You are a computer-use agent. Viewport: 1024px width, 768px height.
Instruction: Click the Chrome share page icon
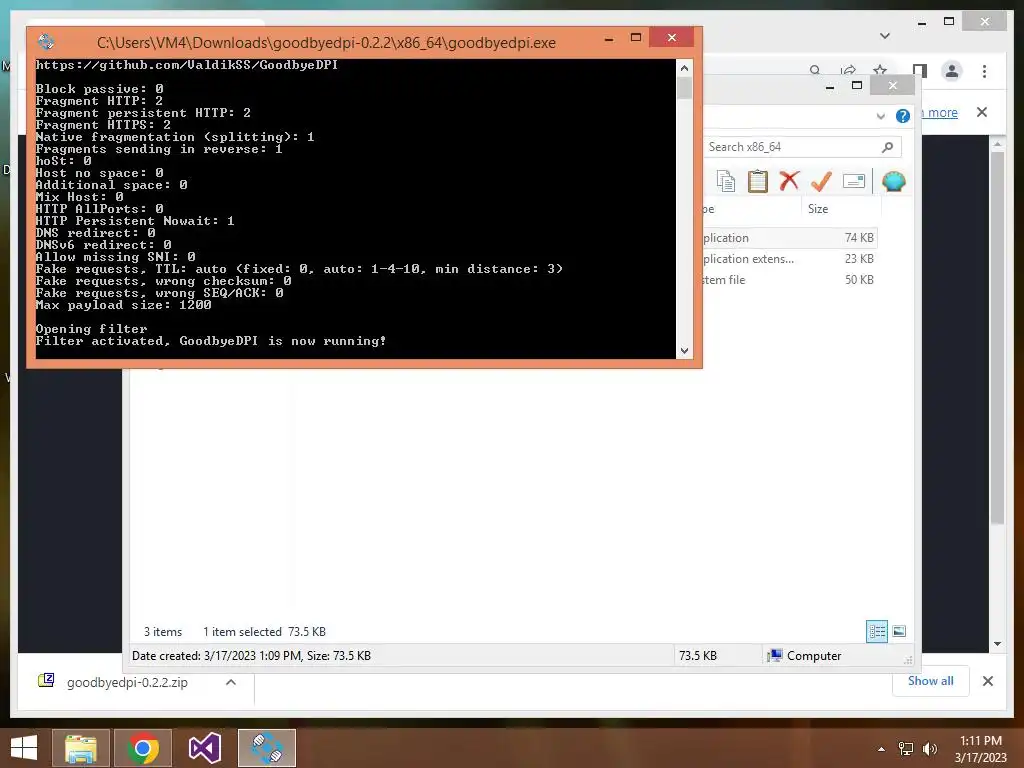(x=848, y=70)
